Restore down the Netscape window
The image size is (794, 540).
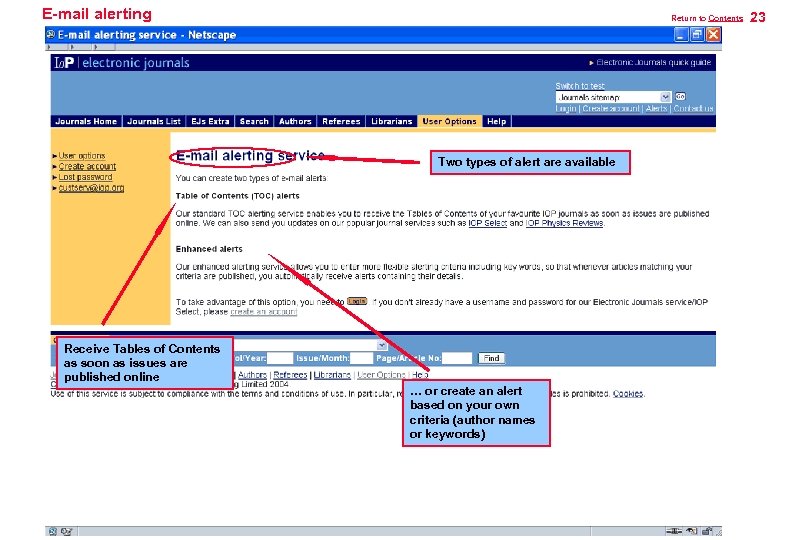[697, 34]
